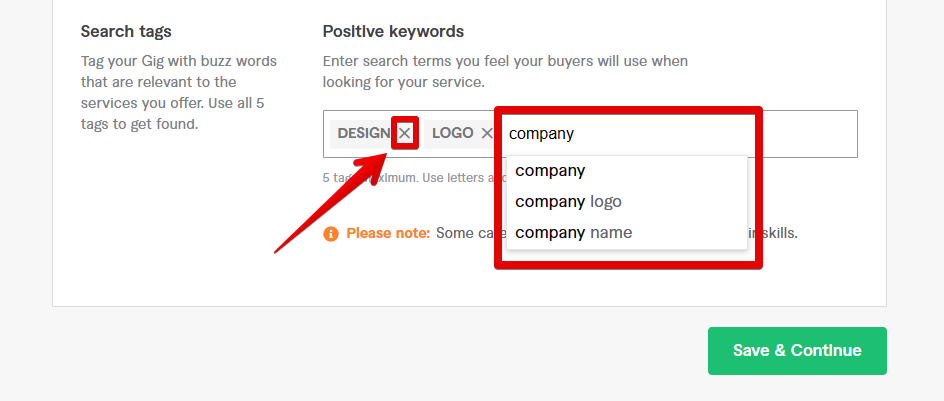Remove the DESIGN tag with its X
Screen dimensions: 944x401
point(404,133)
